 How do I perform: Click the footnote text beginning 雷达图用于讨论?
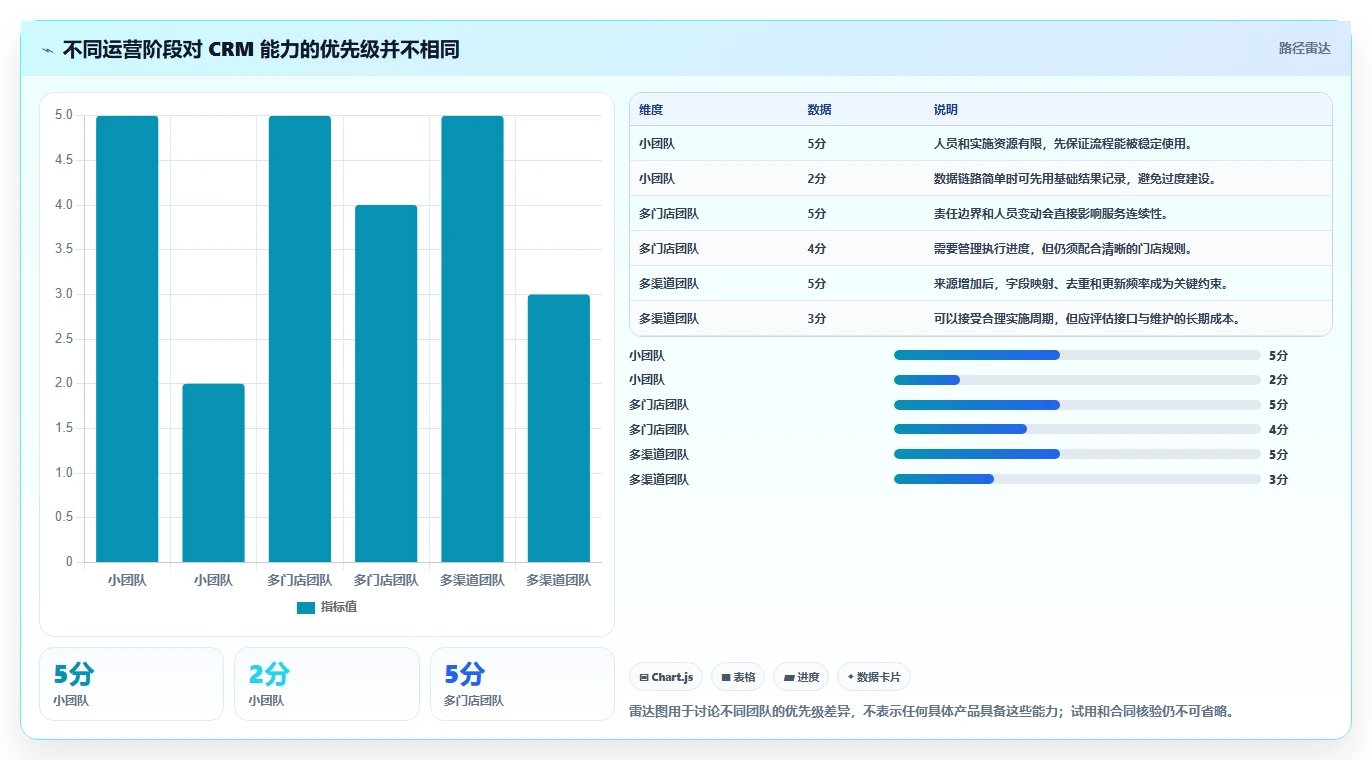click(x=931, y=712)
